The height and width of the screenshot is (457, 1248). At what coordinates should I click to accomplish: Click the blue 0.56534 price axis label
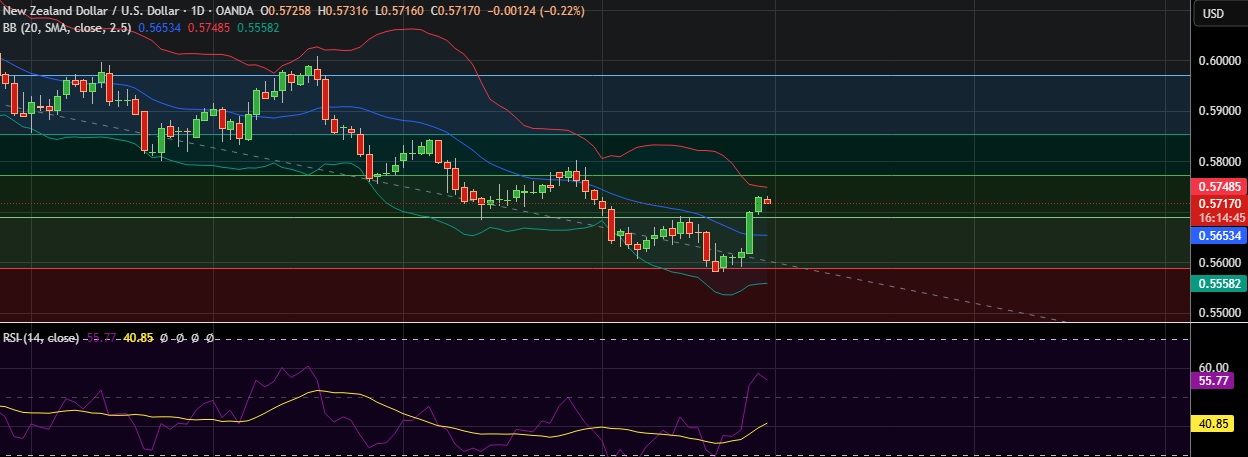(x=1219, y=236)
